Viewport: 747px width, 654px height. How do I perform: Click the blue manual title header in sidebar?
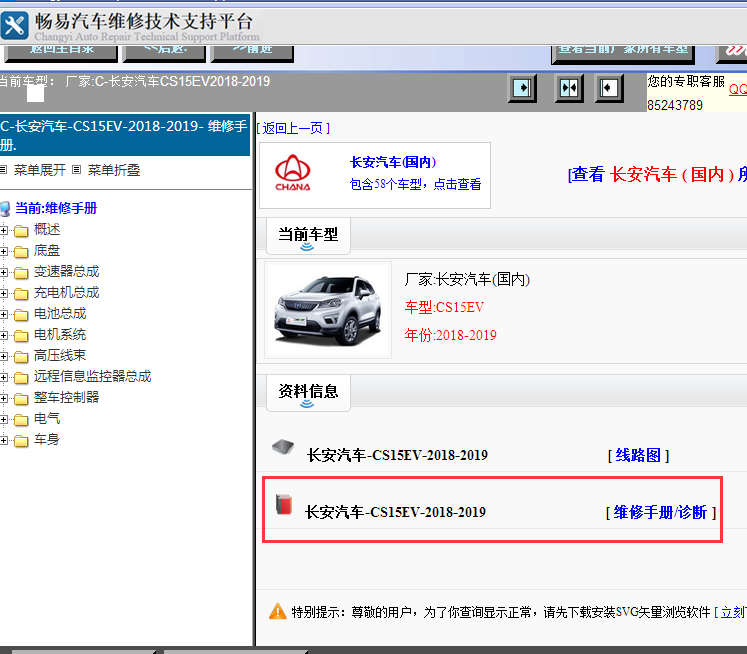point(125,135)
